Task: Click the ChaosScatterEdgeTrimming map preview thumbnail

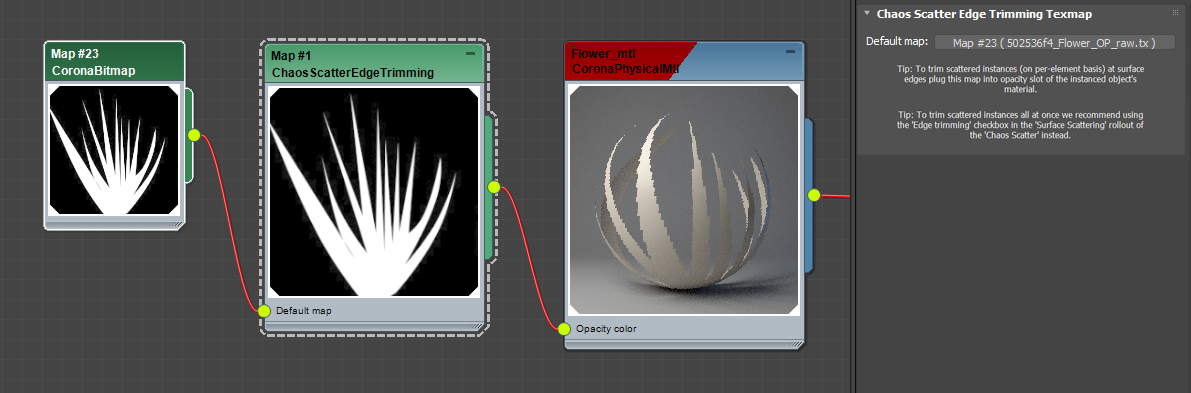Action: [x=374, y=192]
